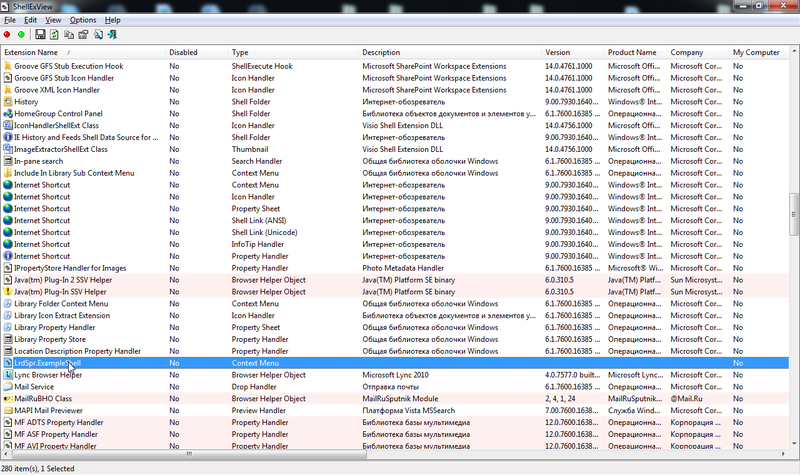
Task: Click the Shell Link (Unicode) type cell
Action: tap(264, 232)
